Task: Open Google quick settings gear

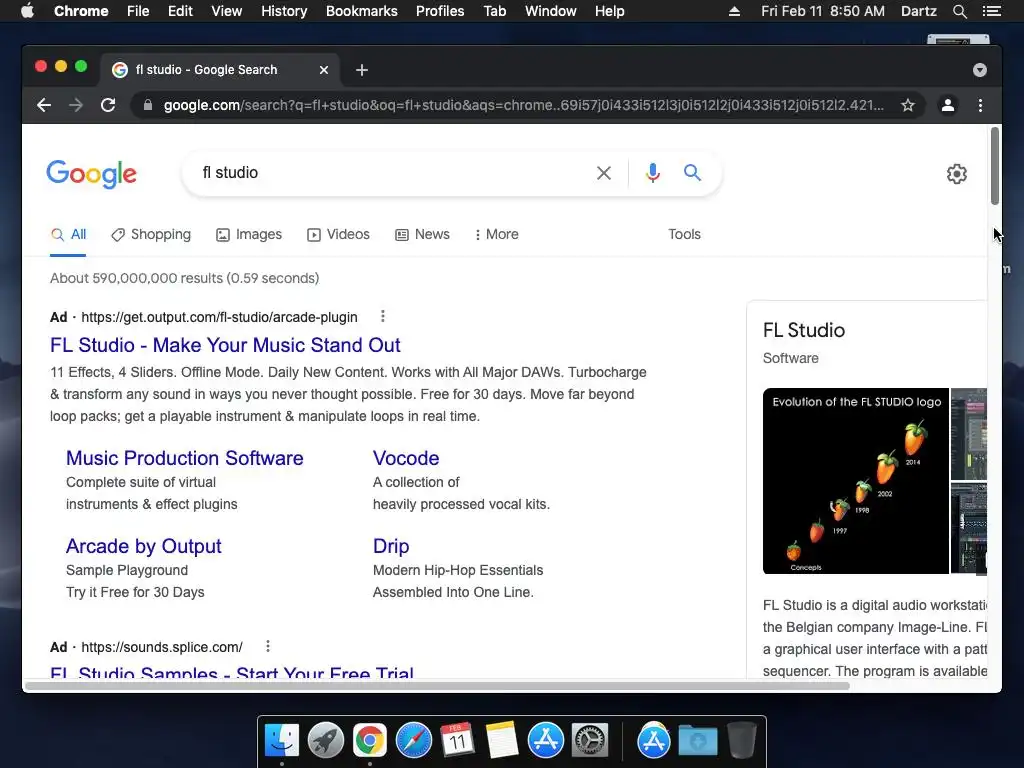Action: pos(957,174)
